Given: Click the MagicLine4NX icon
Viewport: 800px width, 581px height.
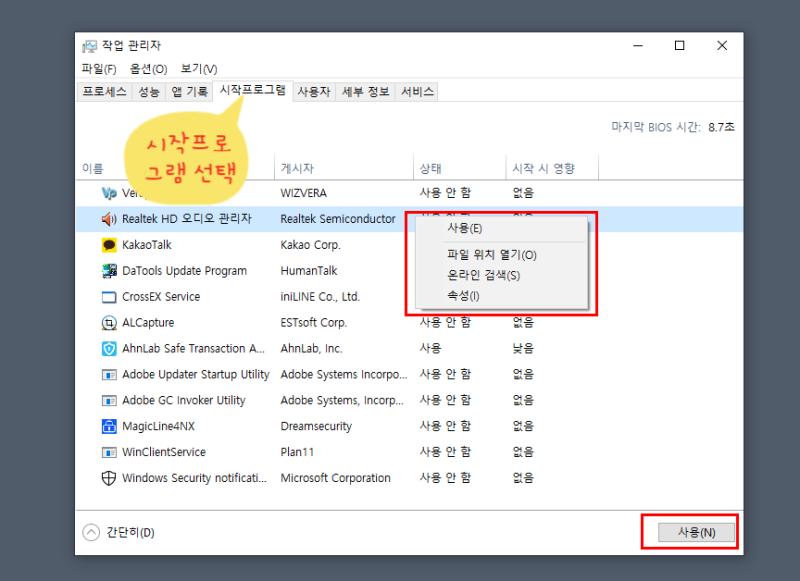Looking at the screenshot, I should pyautogui.click(x=109, y=426).
